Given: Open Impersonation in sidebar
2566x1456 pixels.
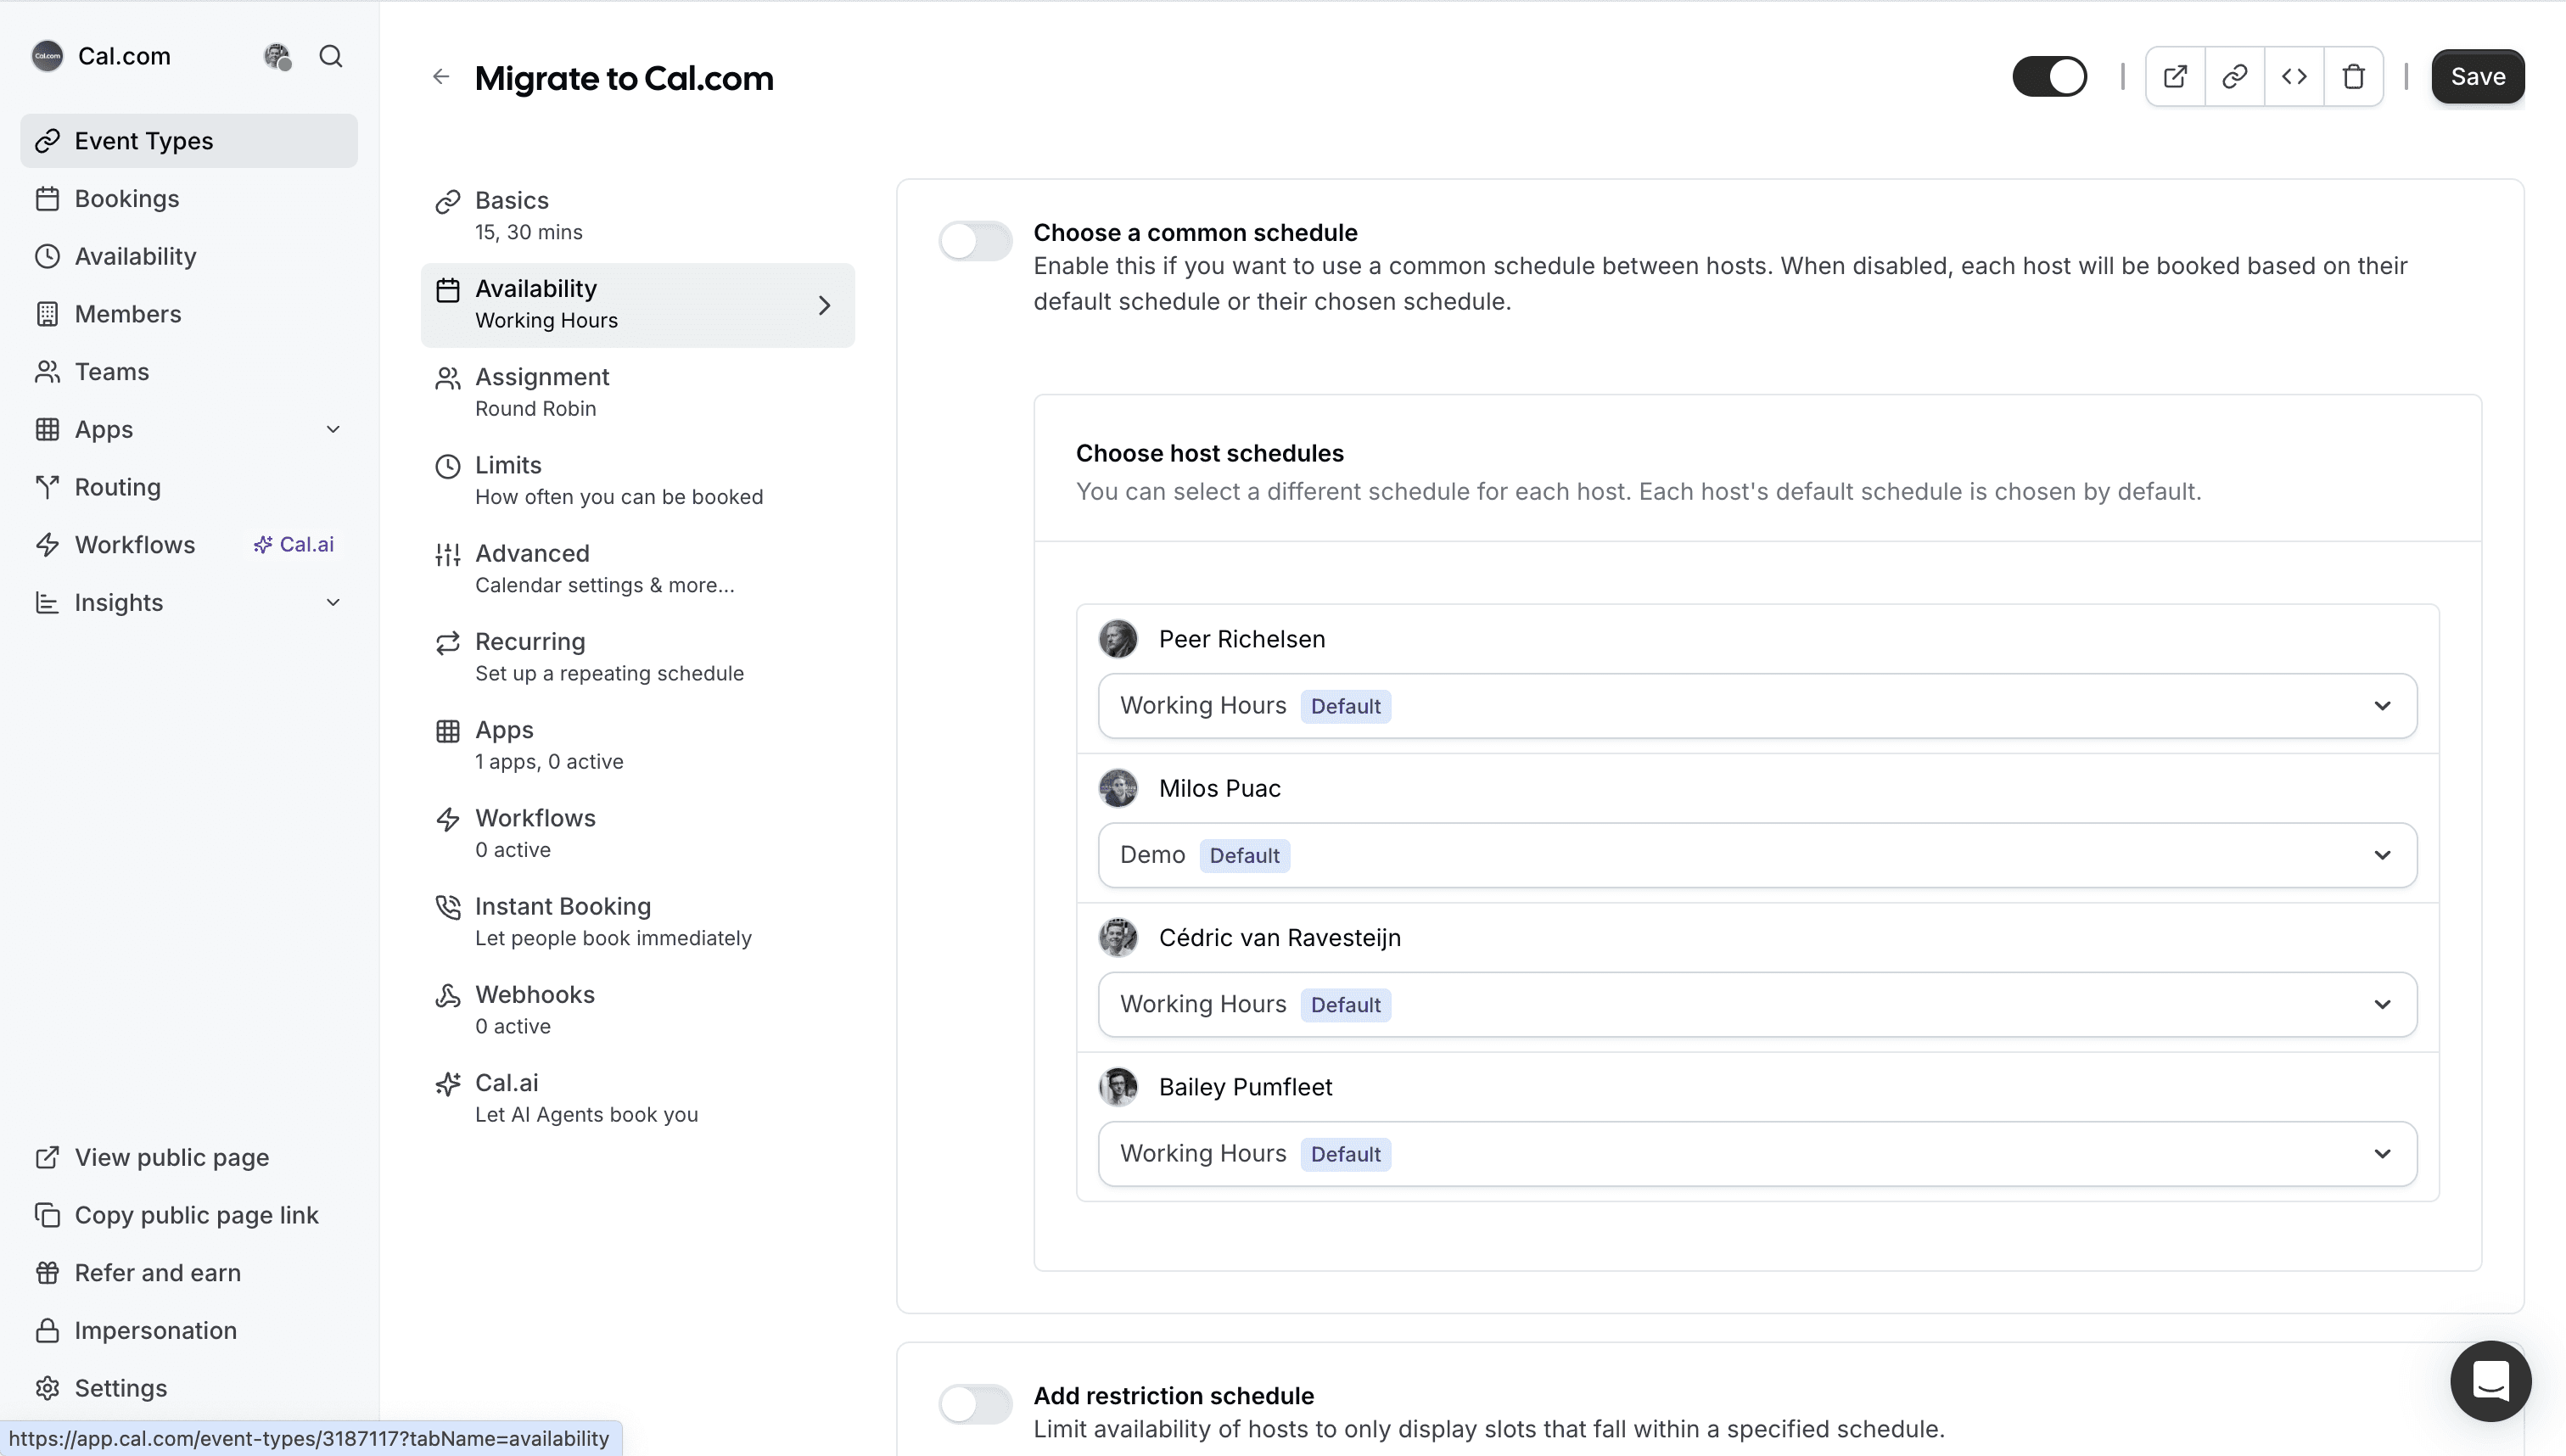Looking at the screenshot, I should click(x=189, y=1330).
